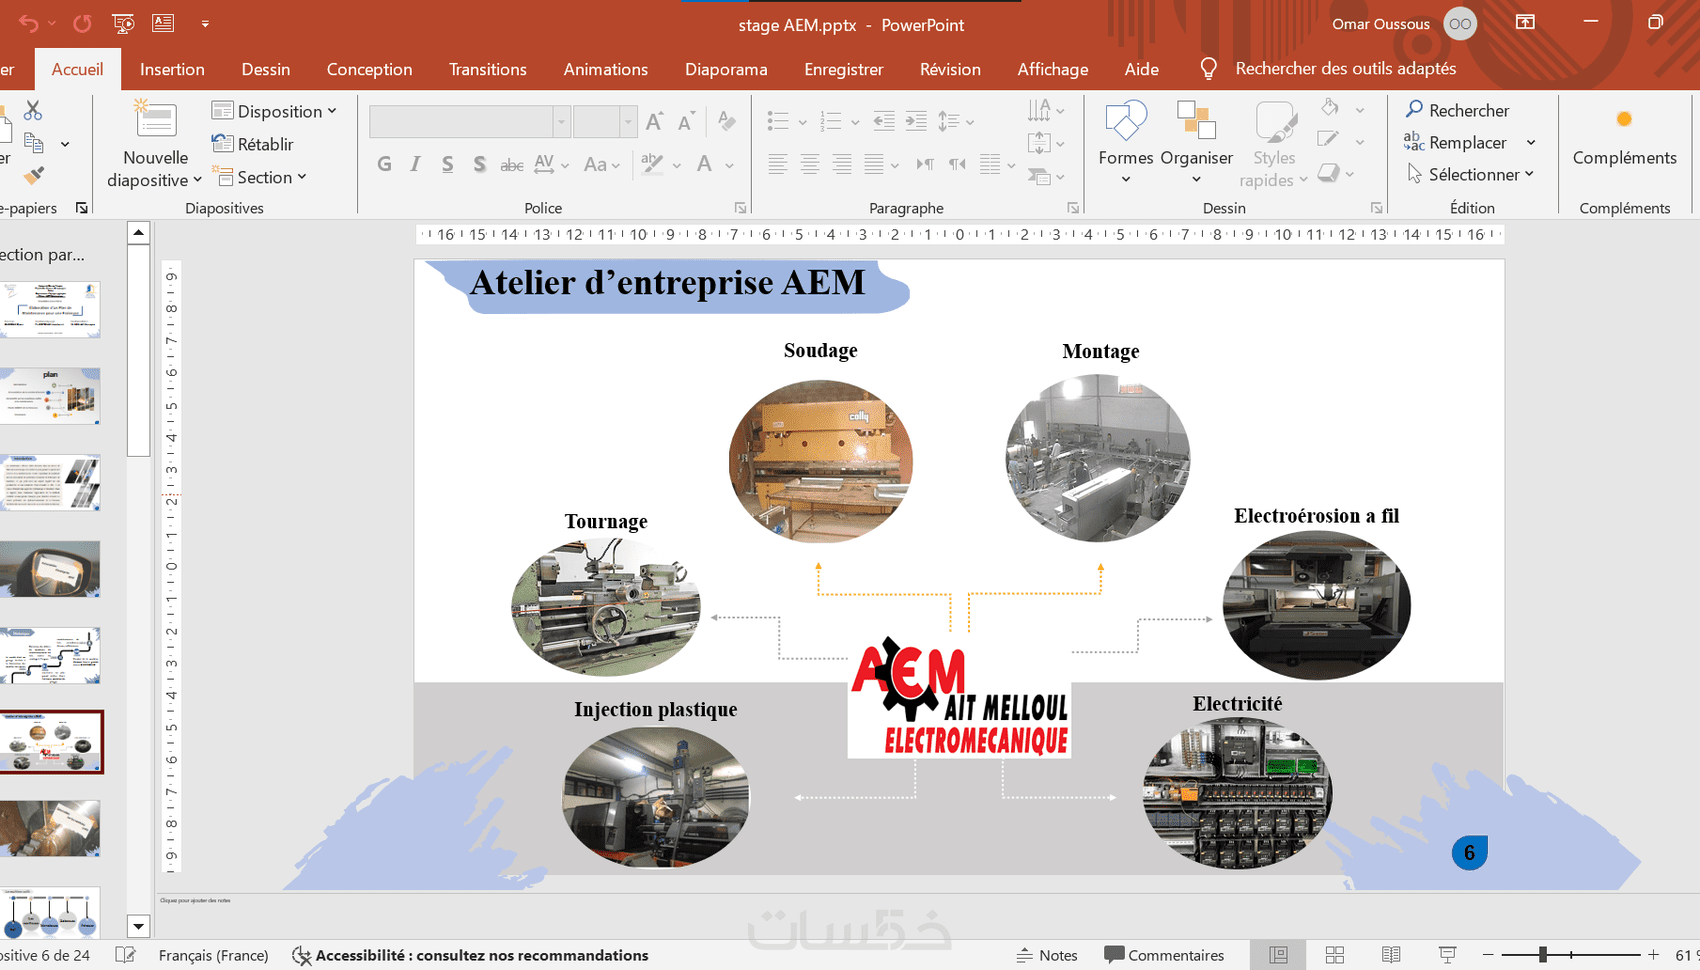This screenshot has height=970, width=1700.
Task: Click Rétablir to reset the slide
Action: tap(253, 144)
